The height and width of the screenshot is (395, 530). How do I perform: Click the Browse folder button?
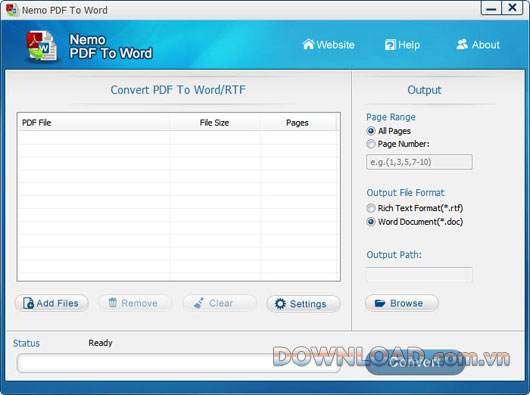402,303
